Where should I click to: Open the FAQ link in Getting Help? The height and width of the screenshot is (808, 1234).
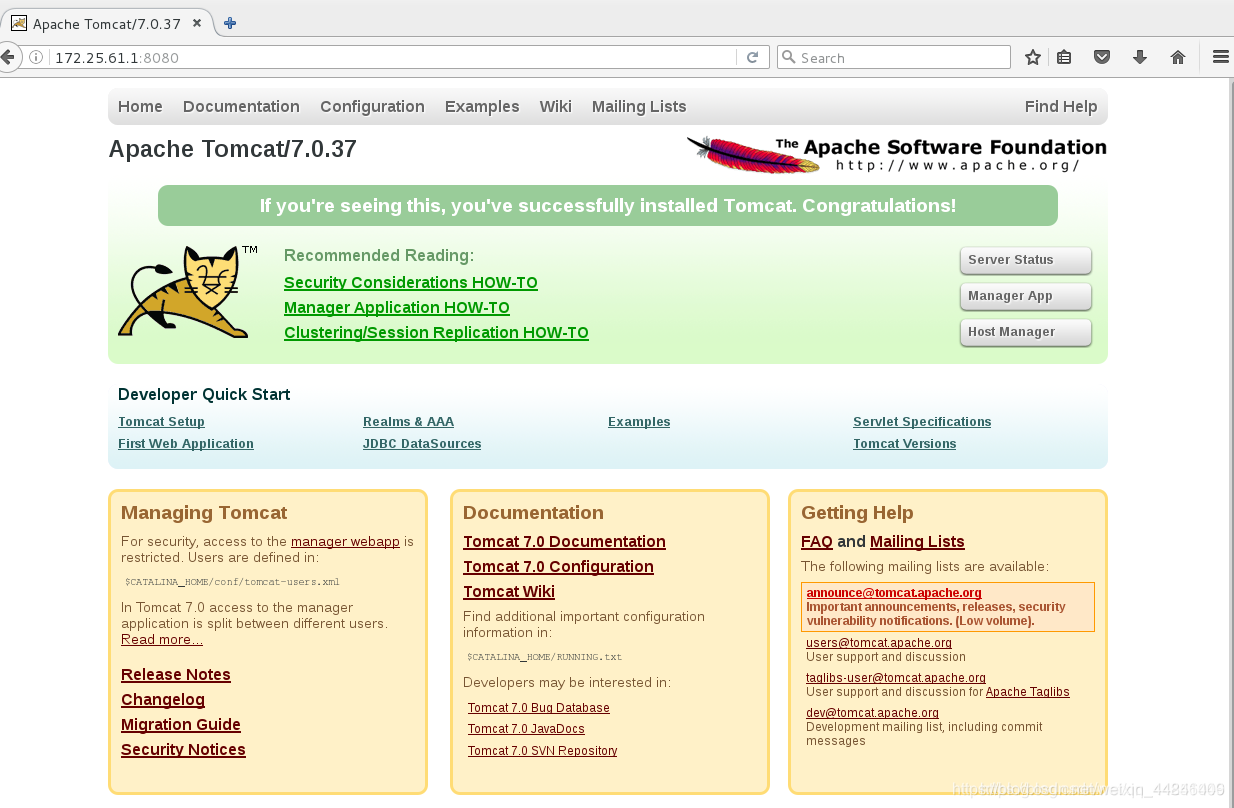[x=817, y=542]
